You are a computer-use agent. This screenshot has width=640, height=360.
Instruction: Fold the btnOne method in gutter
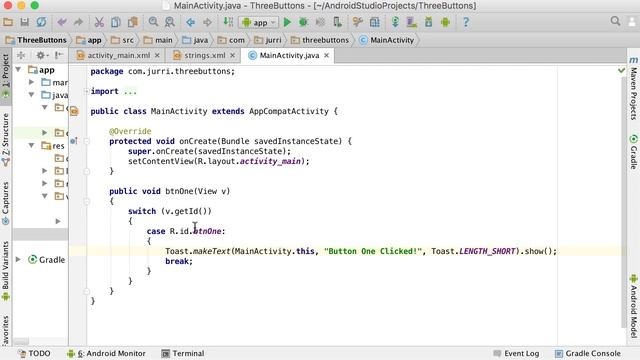click(87, 201)
